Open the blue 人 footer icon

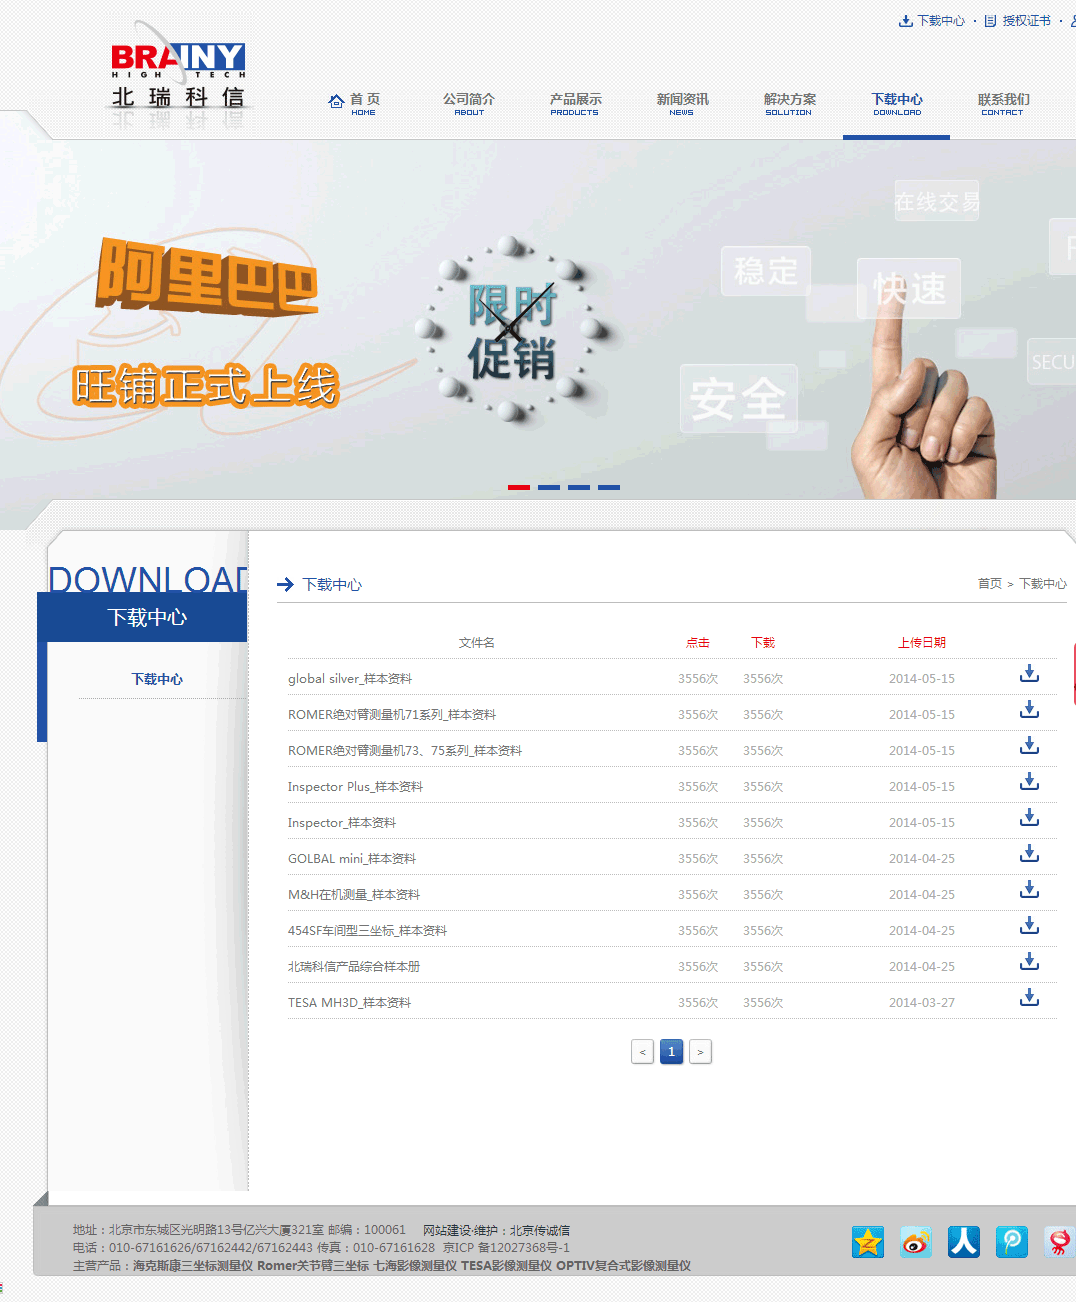pos(964,1242)
